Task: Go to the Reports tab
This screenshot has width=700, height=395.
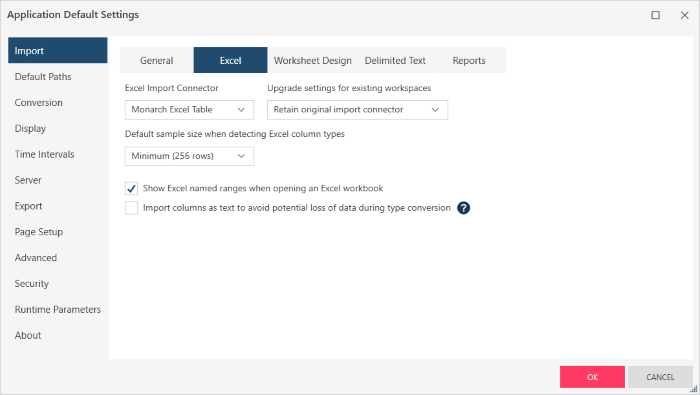Action: pyautogui.click(x=469, y=60)
